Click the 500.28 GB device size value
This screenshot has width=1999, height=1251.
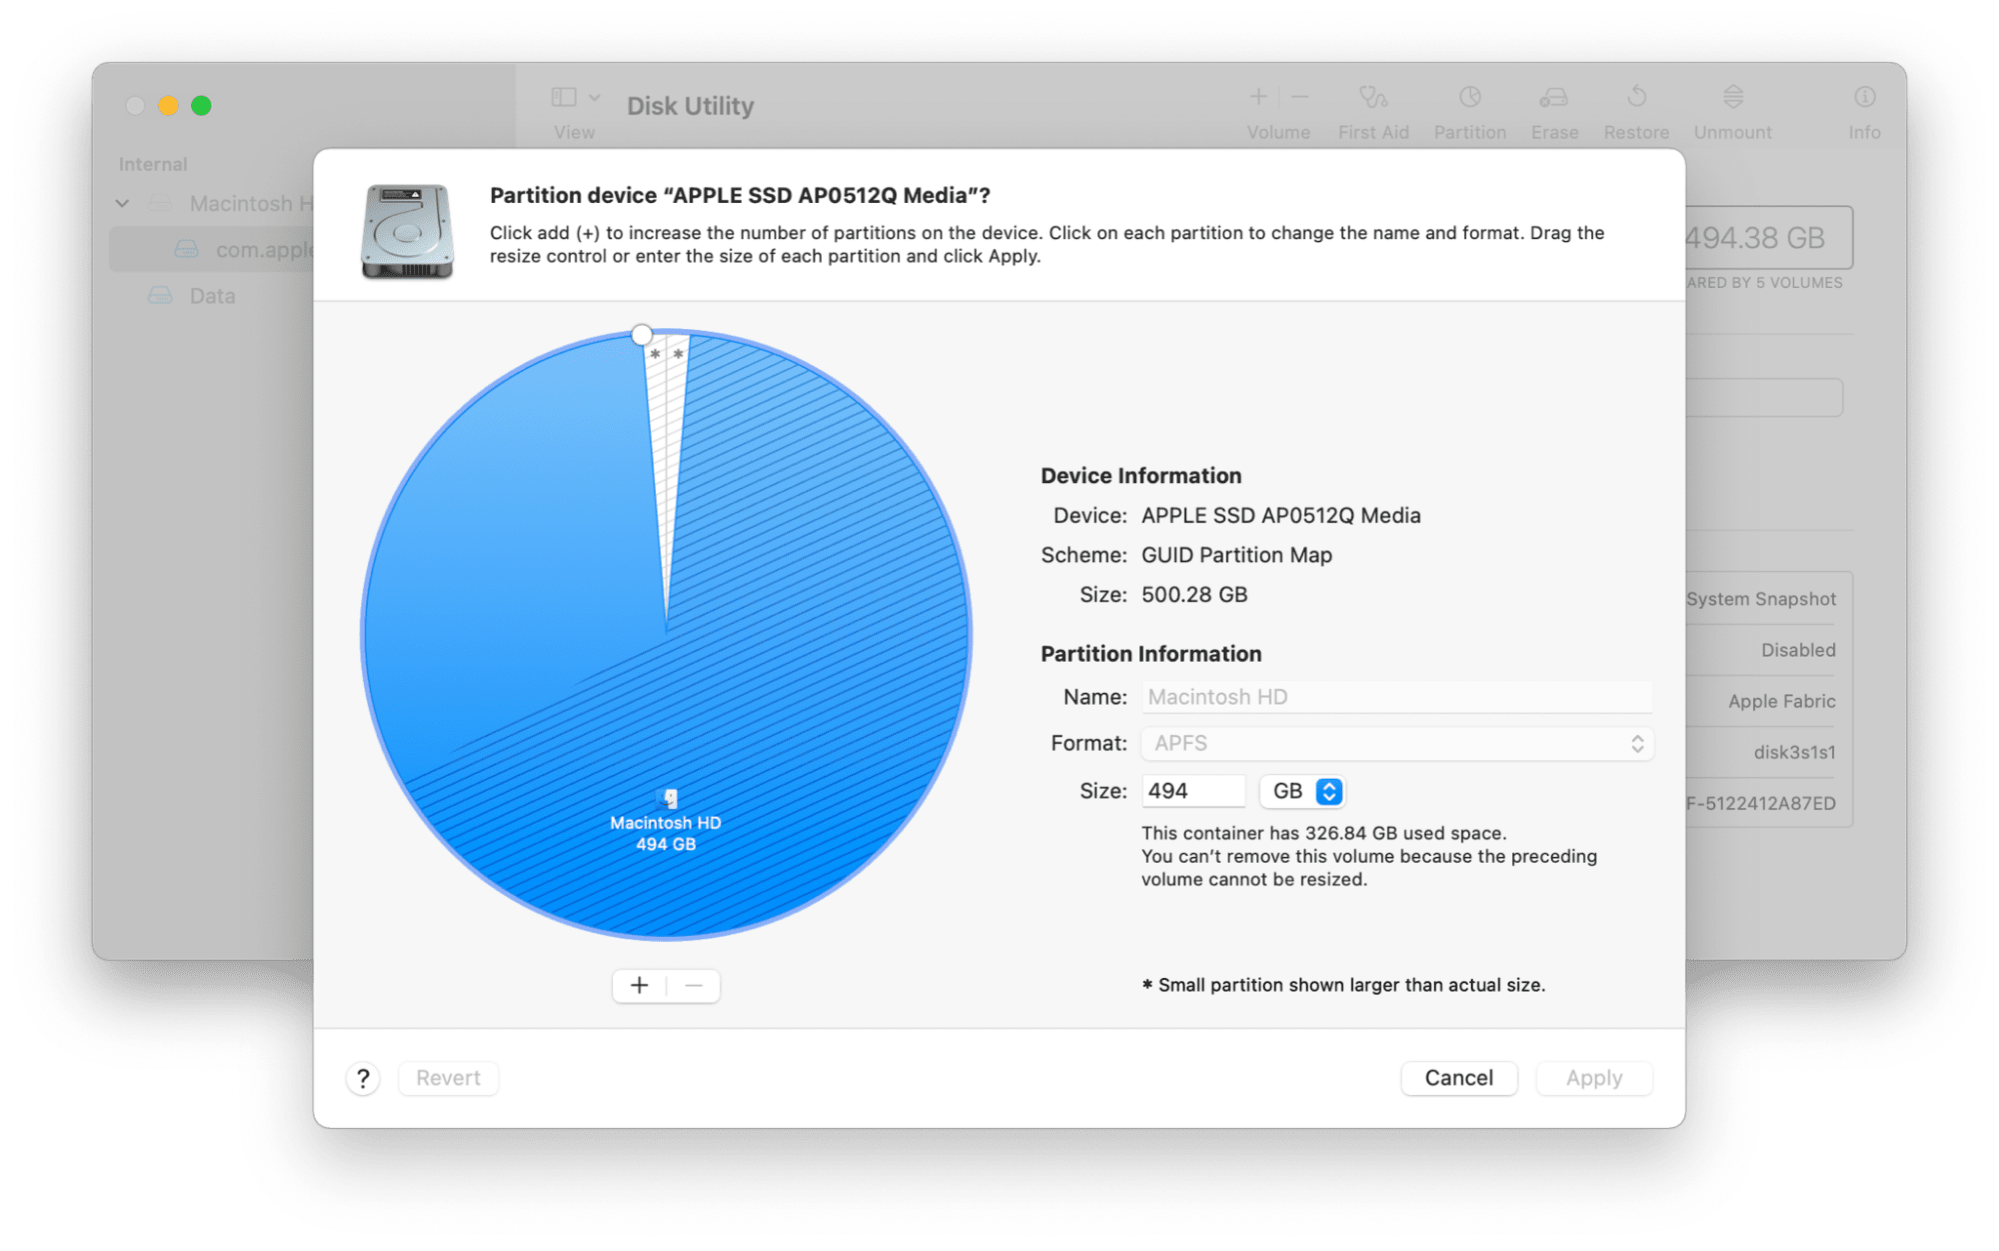click(1194, 595)
